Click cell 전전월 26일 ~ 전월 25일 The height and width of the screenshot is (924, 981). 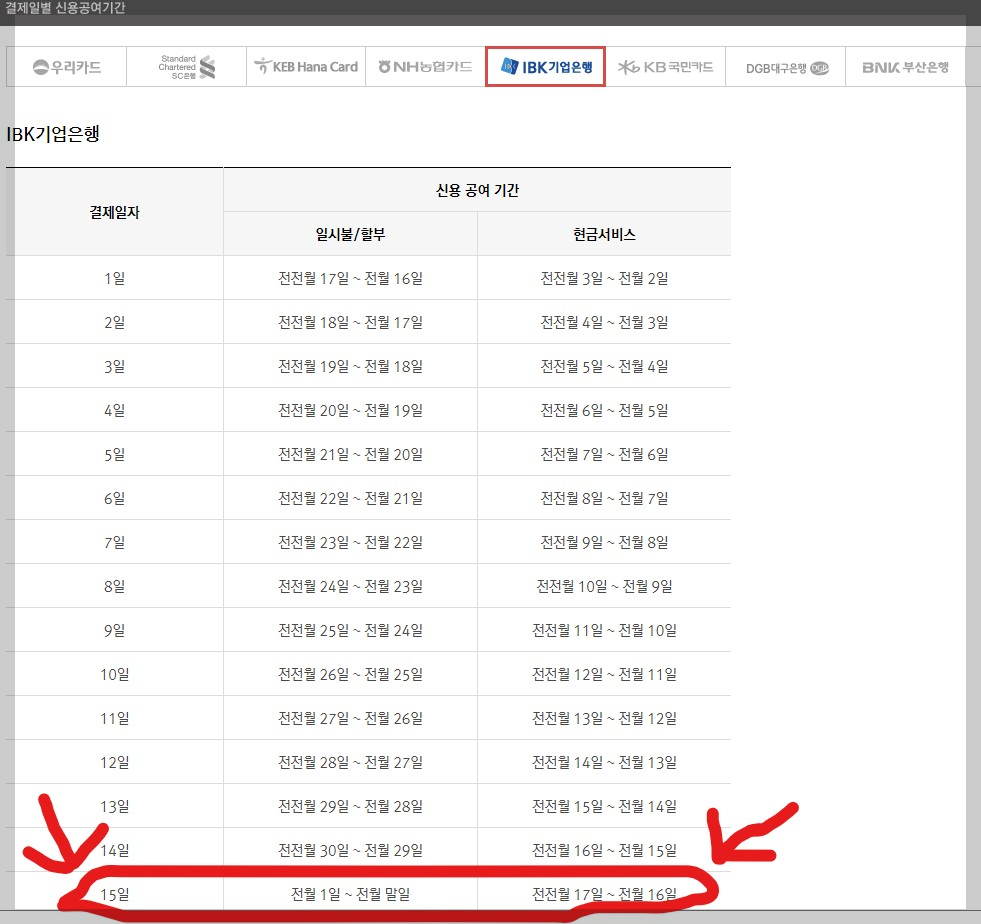point(350,674)
